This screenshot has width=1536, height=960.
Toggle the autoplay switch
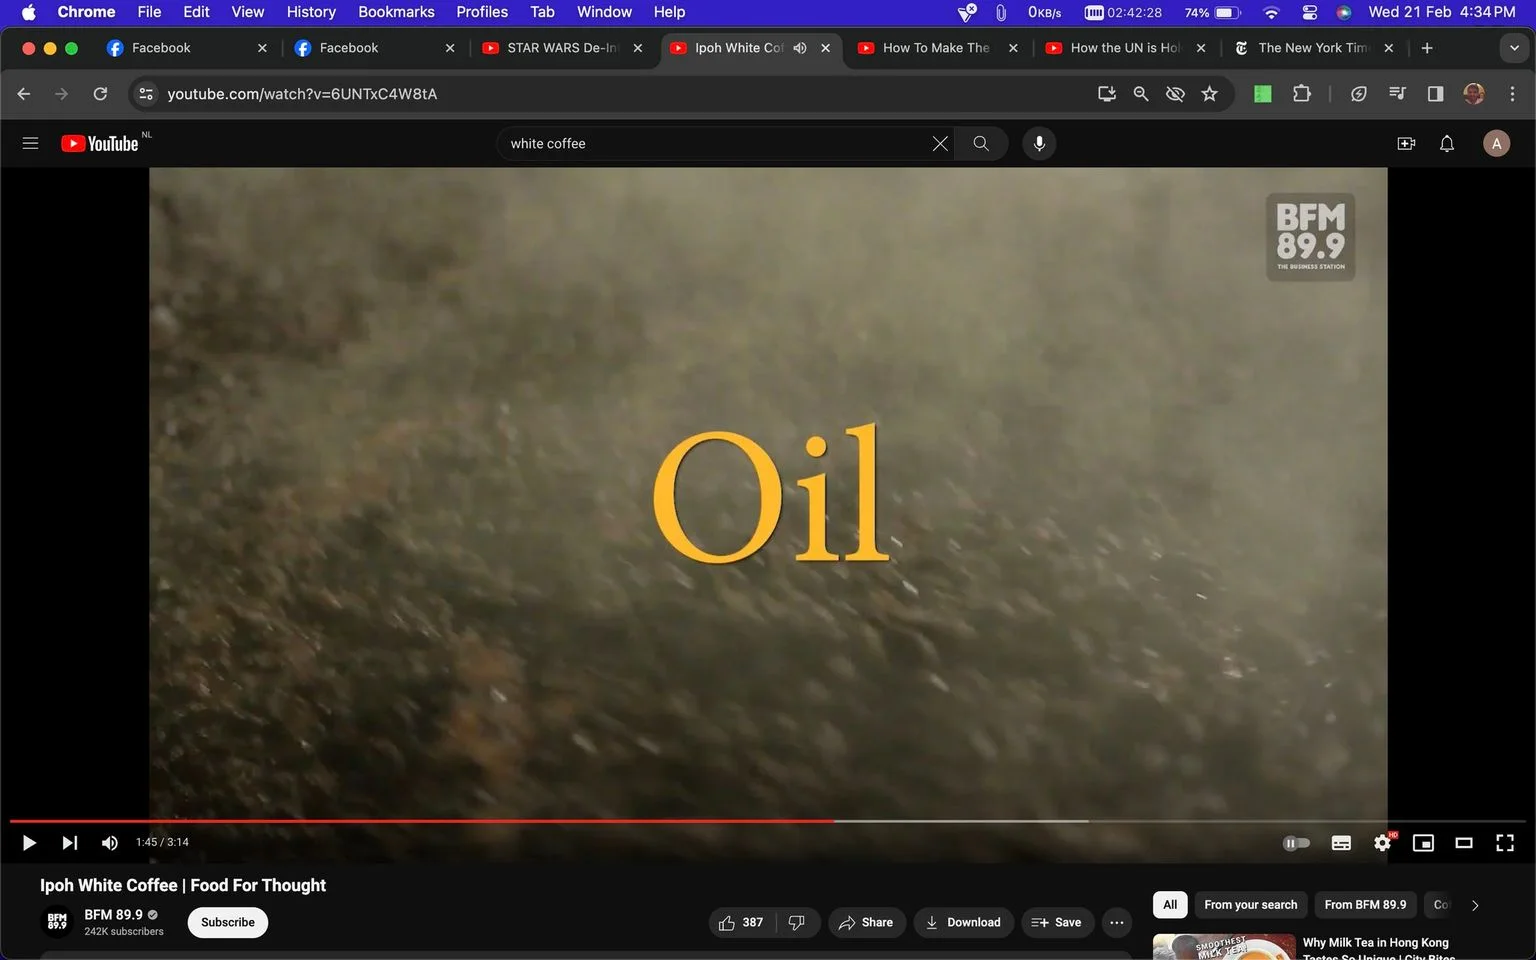point(1296,843)
